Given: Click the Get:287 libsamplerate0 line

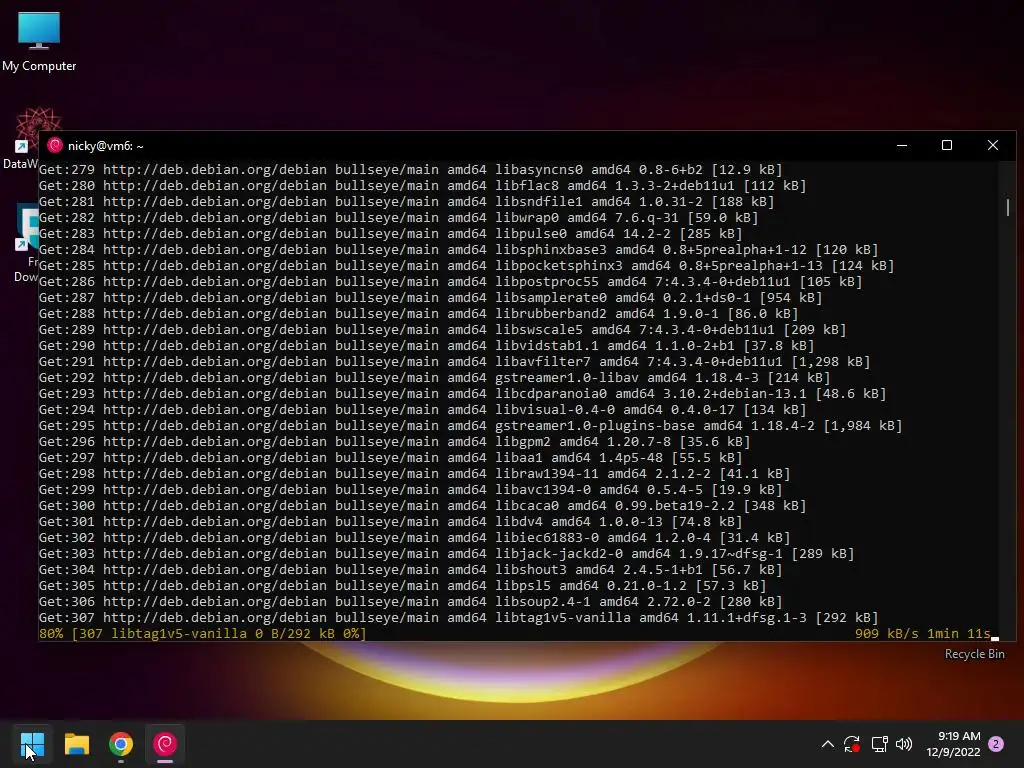Looking at the screenshot, I should (x=430, y=298).
